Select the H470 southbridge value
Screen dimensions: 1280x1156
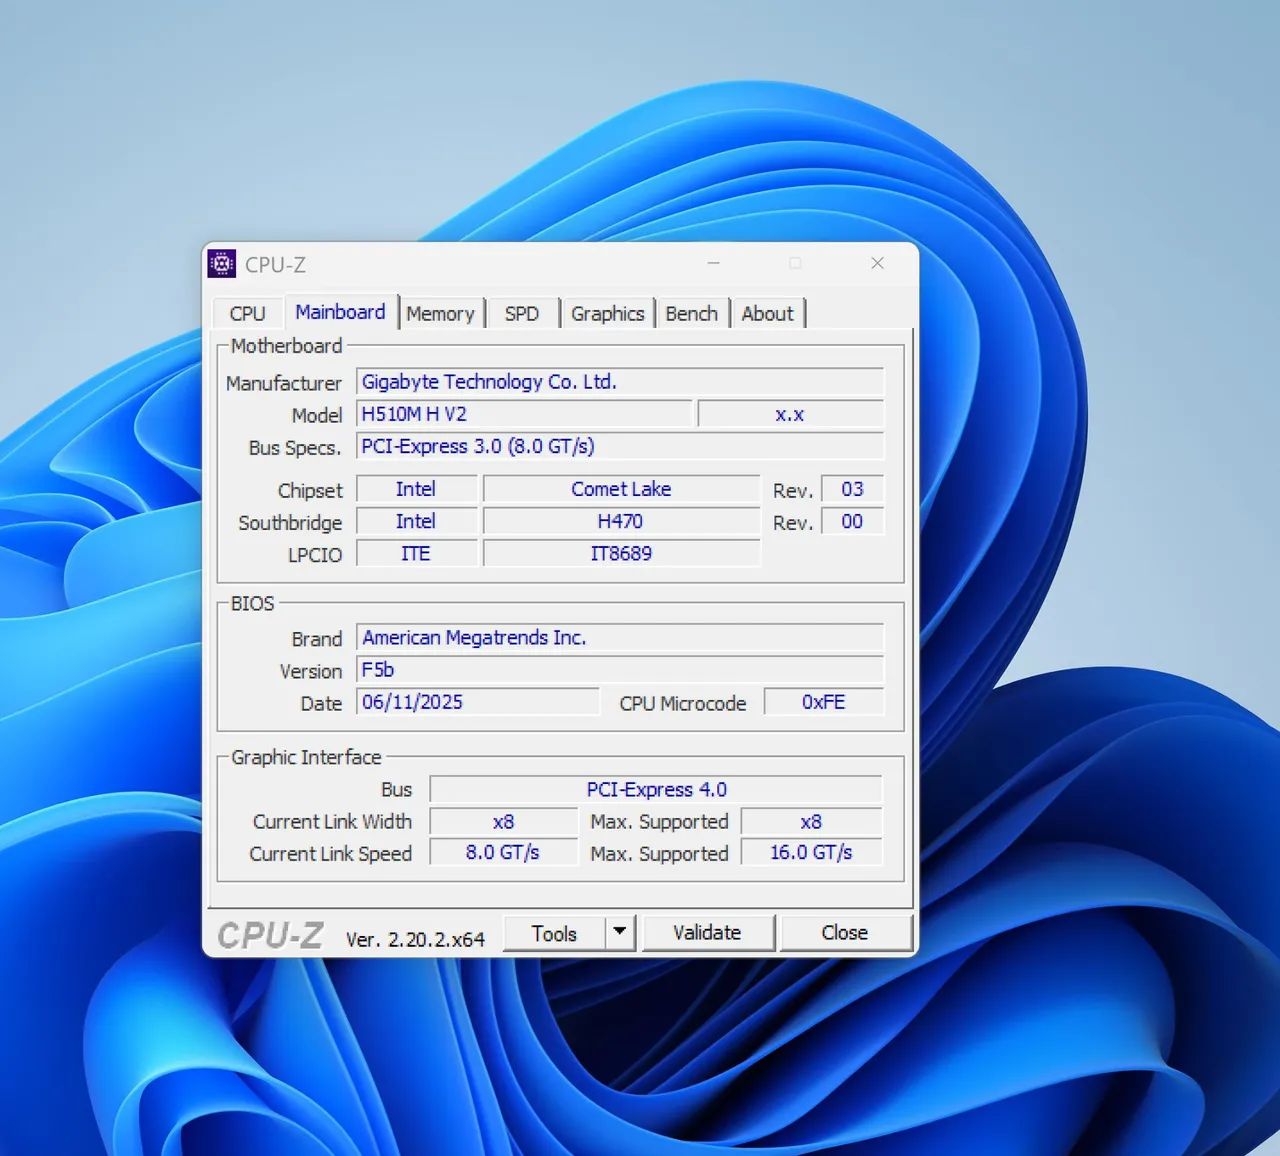[x=621, y=521]
